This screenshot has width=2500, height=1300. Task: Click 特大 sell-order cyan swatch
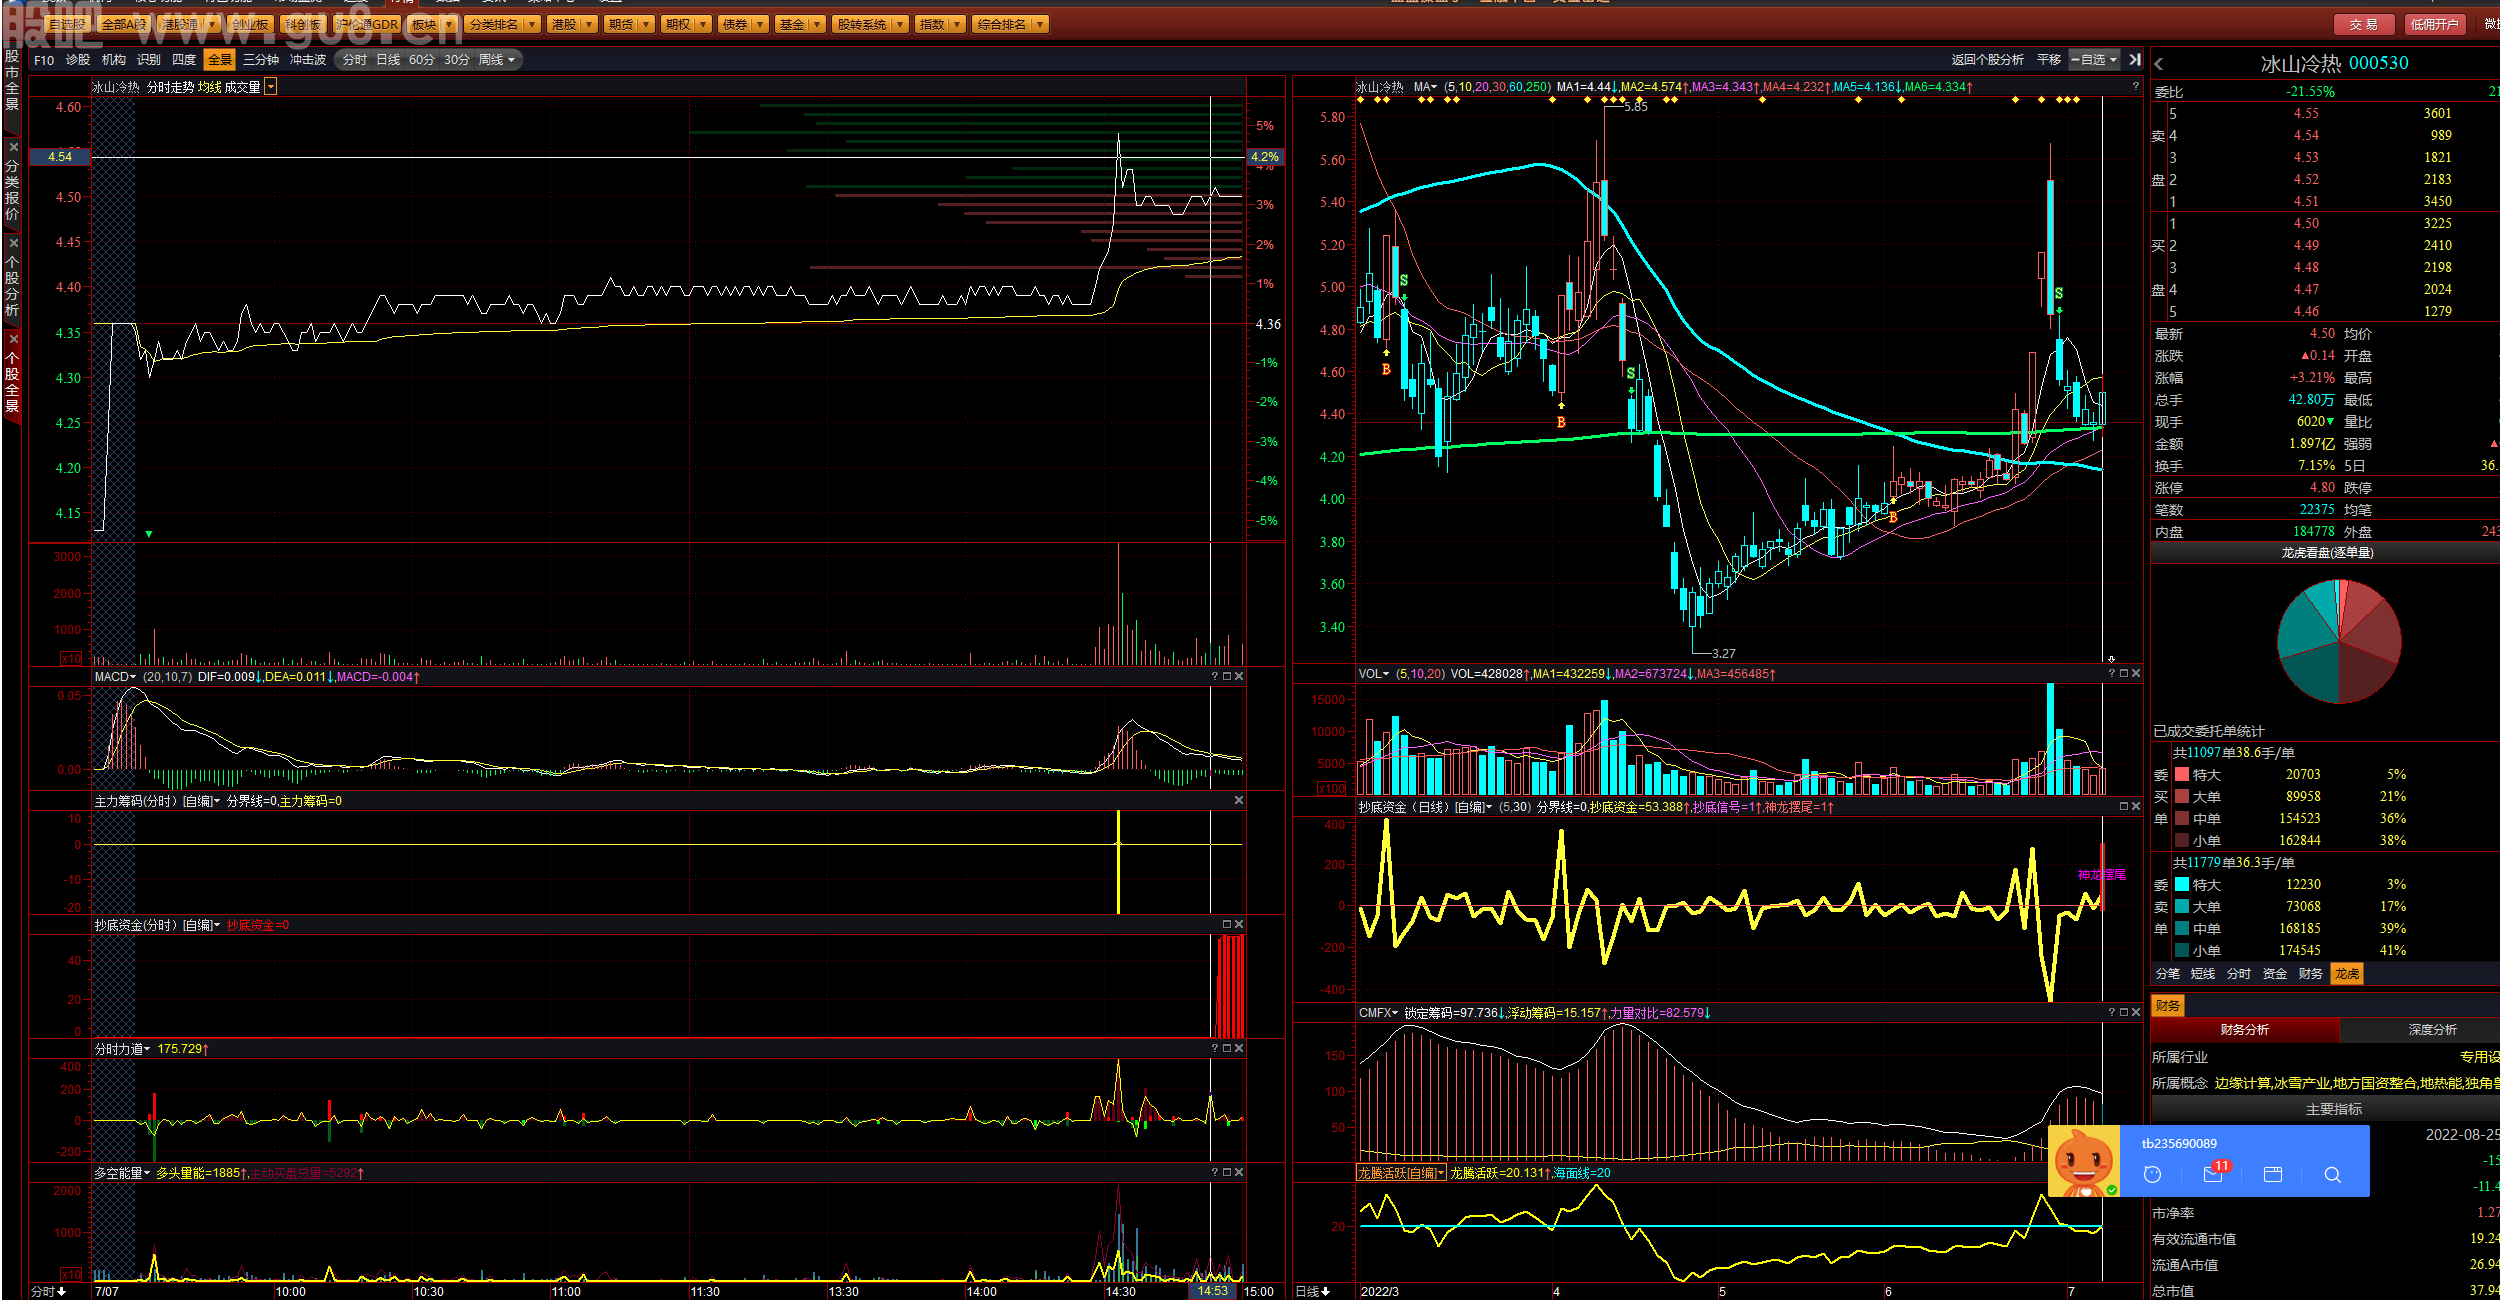click(2182, 885)
